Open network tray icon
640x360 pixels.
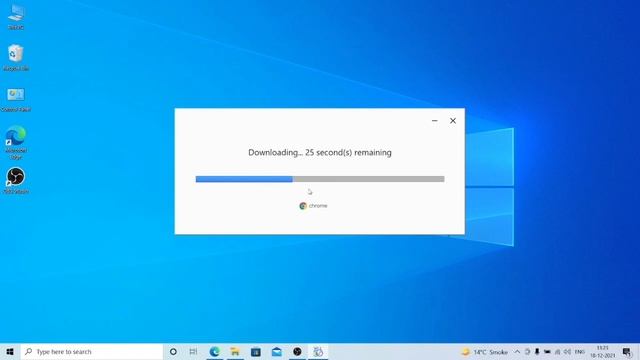557,352
